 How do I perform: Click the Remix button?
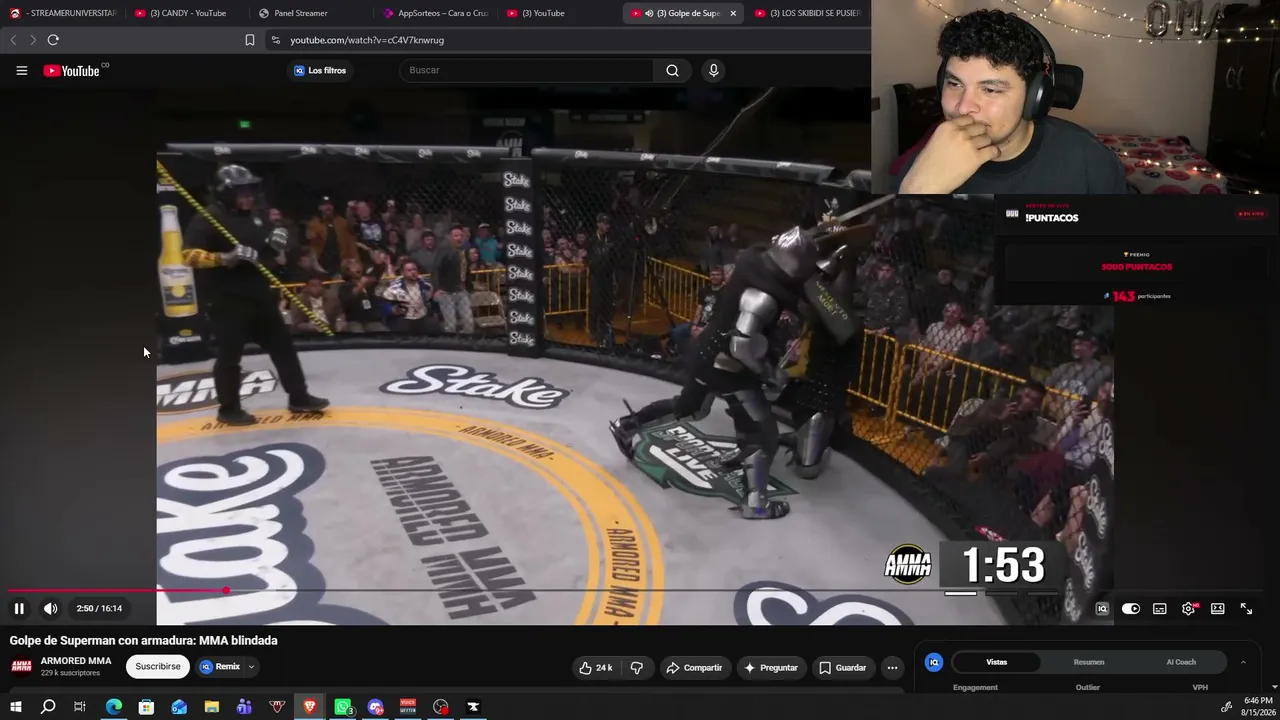[x=220, y=667]
